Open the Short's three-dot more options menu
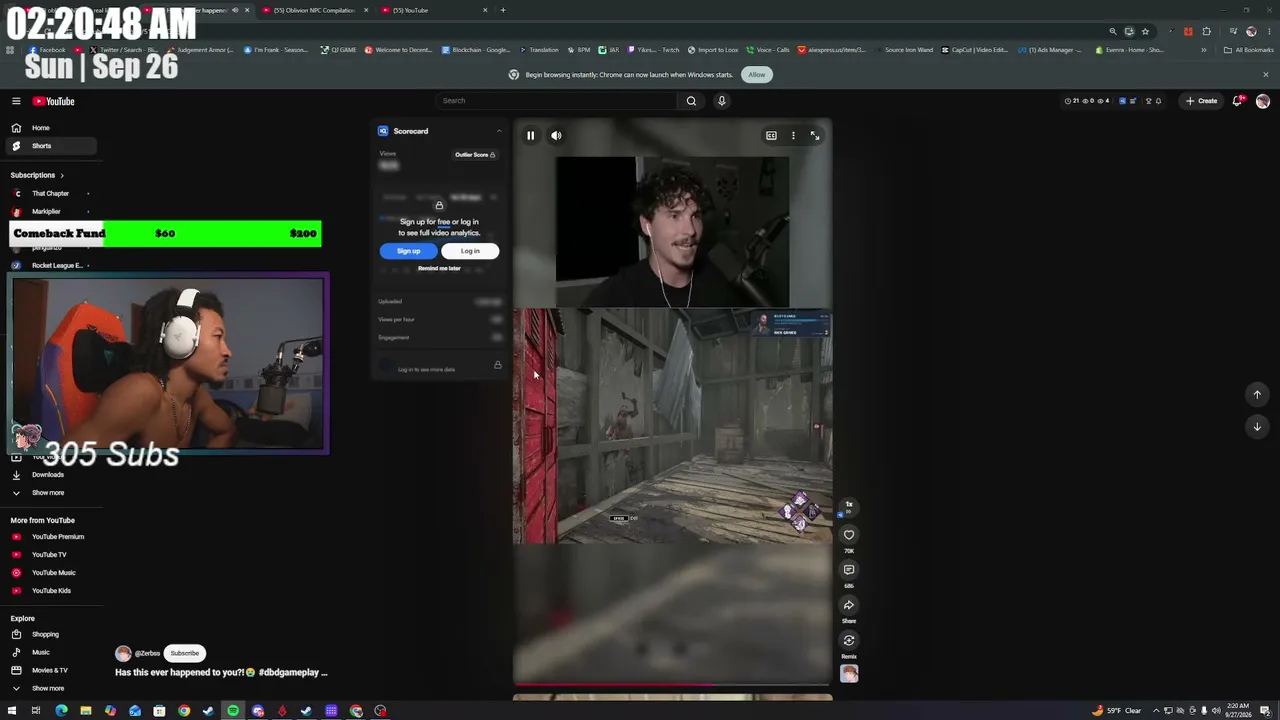This screenshot has height=720, width=1280. (x=793, y=136)
